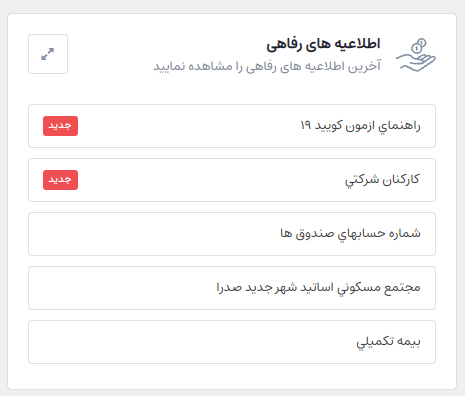This screenshot has height=396, width=465.
Task: Select the fund account numbers row
Action: (x=232, y=234)
